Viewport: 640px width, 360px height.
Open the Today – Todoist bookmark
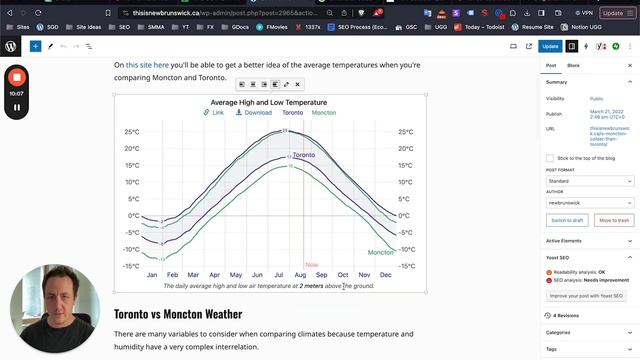coord(479,27)
